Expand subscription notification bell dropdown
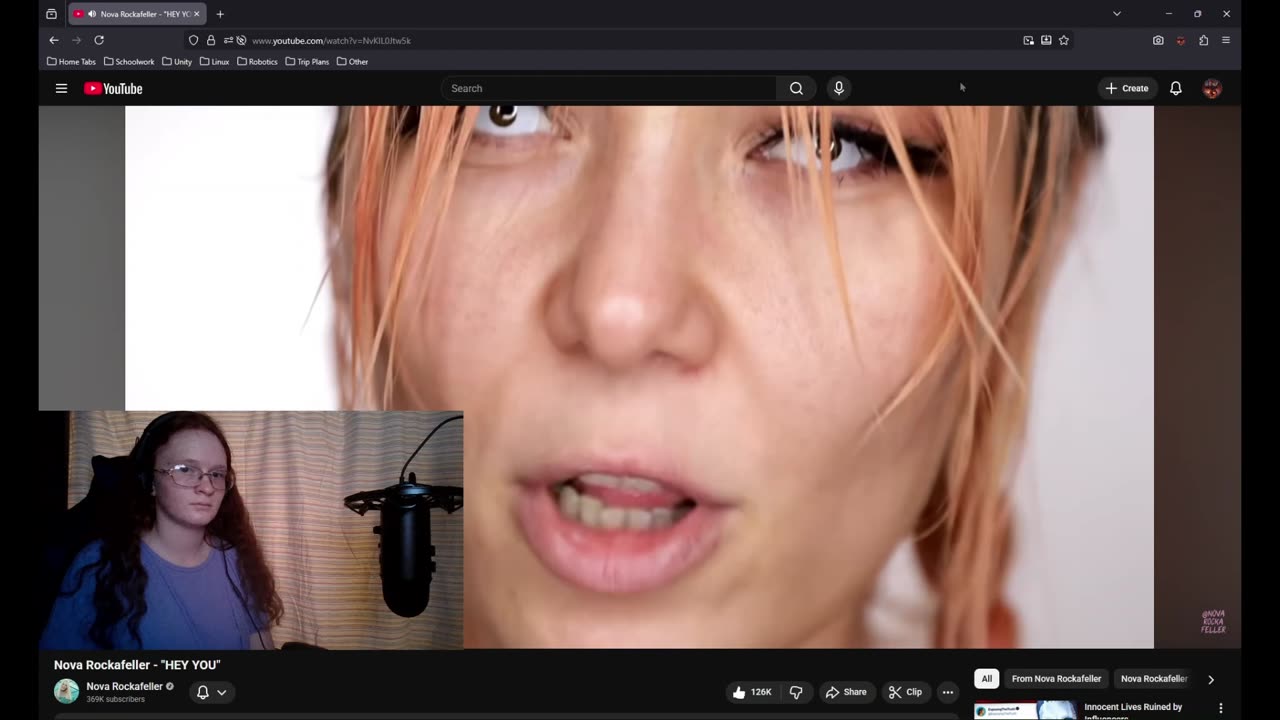 [212, 692]
